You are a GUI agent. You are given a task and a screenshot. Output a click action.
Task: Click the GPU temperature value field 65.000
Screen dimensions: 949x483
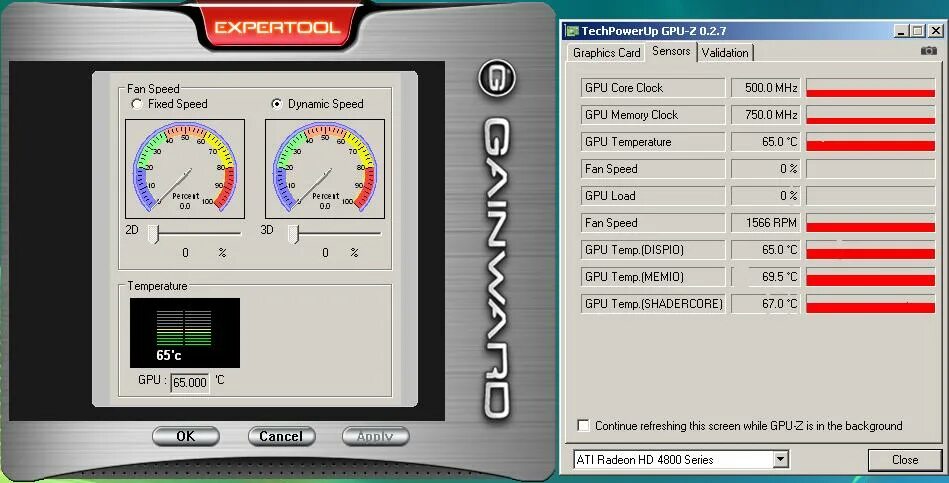(189, 383)
